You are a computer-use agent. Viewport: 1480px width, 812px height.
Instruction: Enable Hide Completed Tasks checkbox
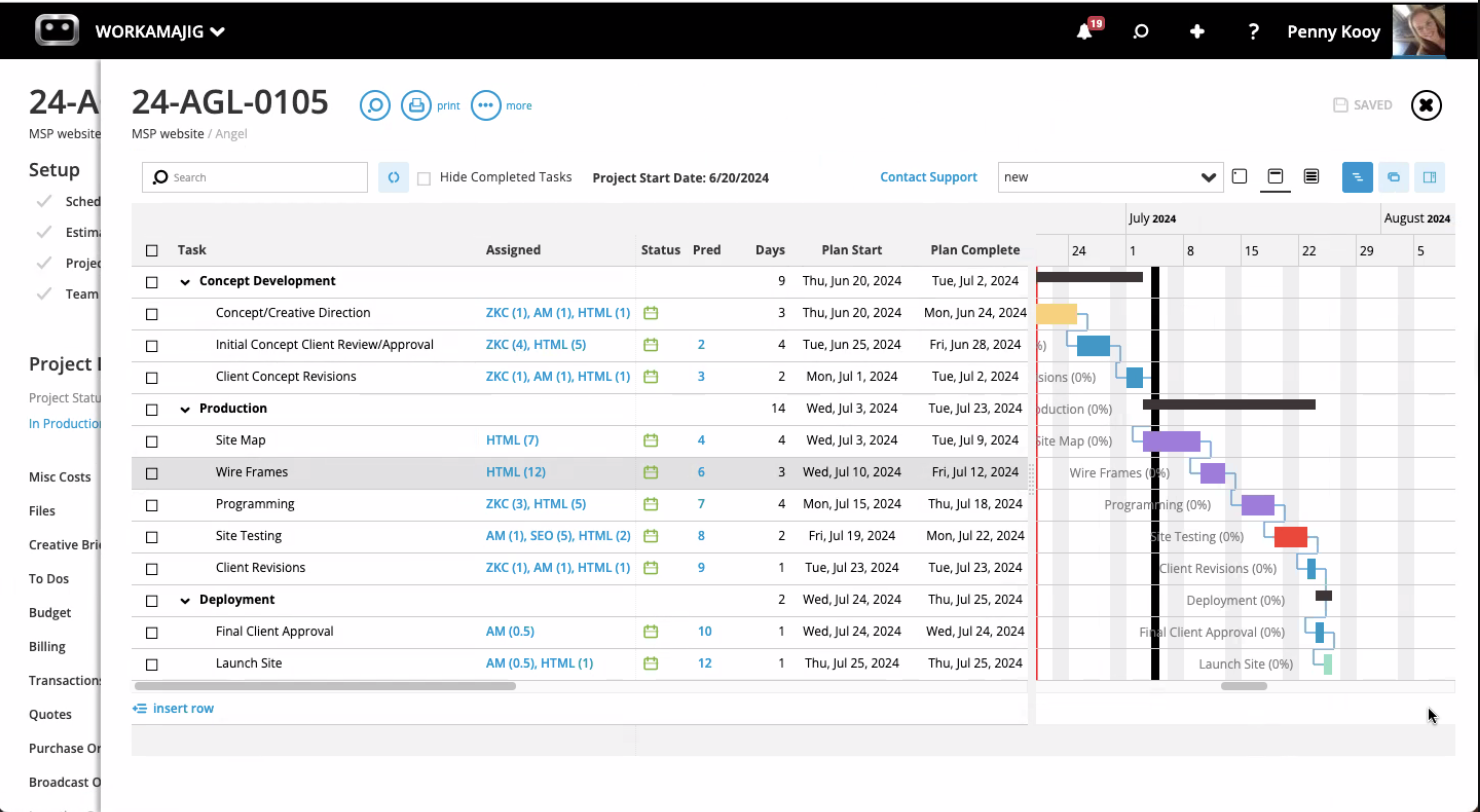[x=424, y=178]
